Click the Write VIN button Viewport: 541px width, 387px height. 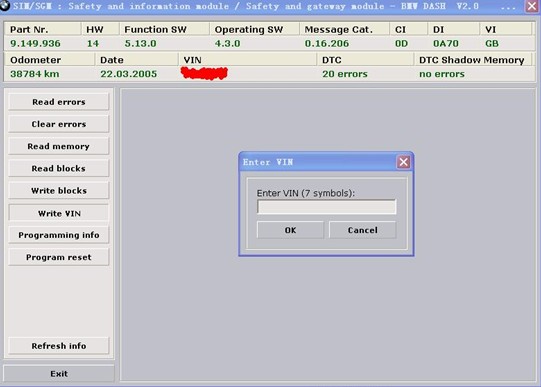click(59, 213)
